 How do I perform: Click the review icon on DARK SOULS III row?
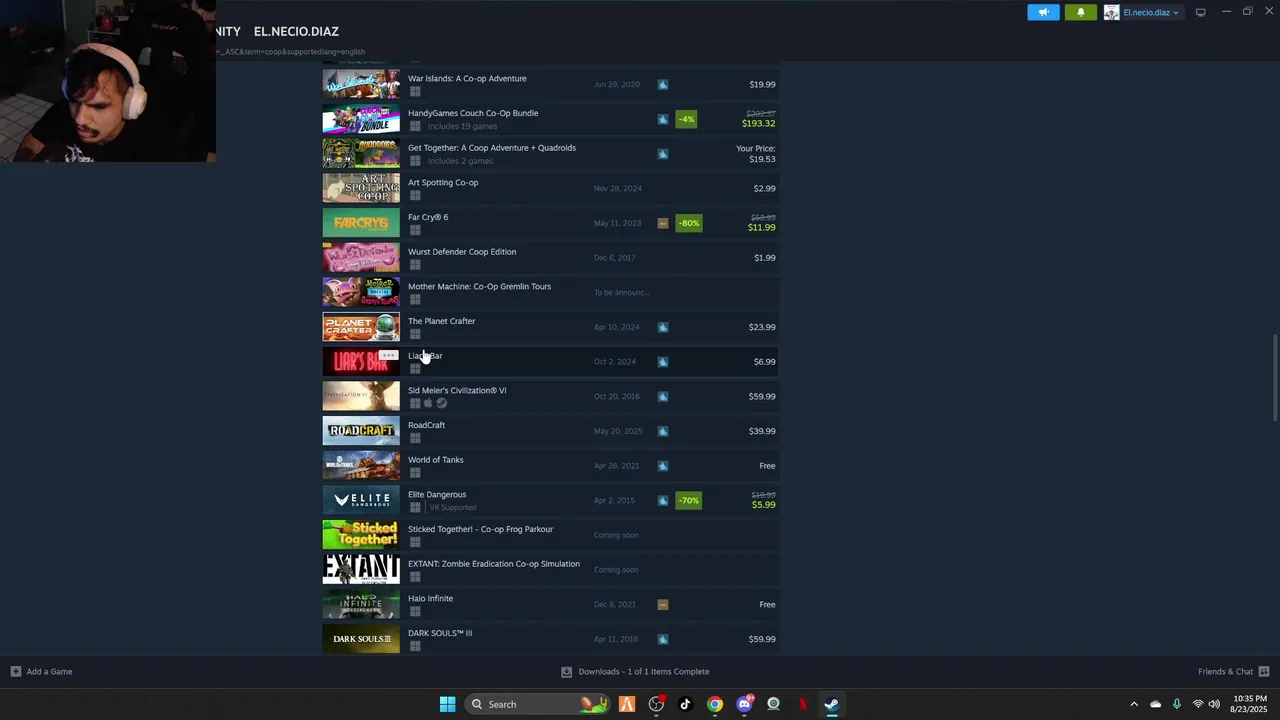pos(663,639)
